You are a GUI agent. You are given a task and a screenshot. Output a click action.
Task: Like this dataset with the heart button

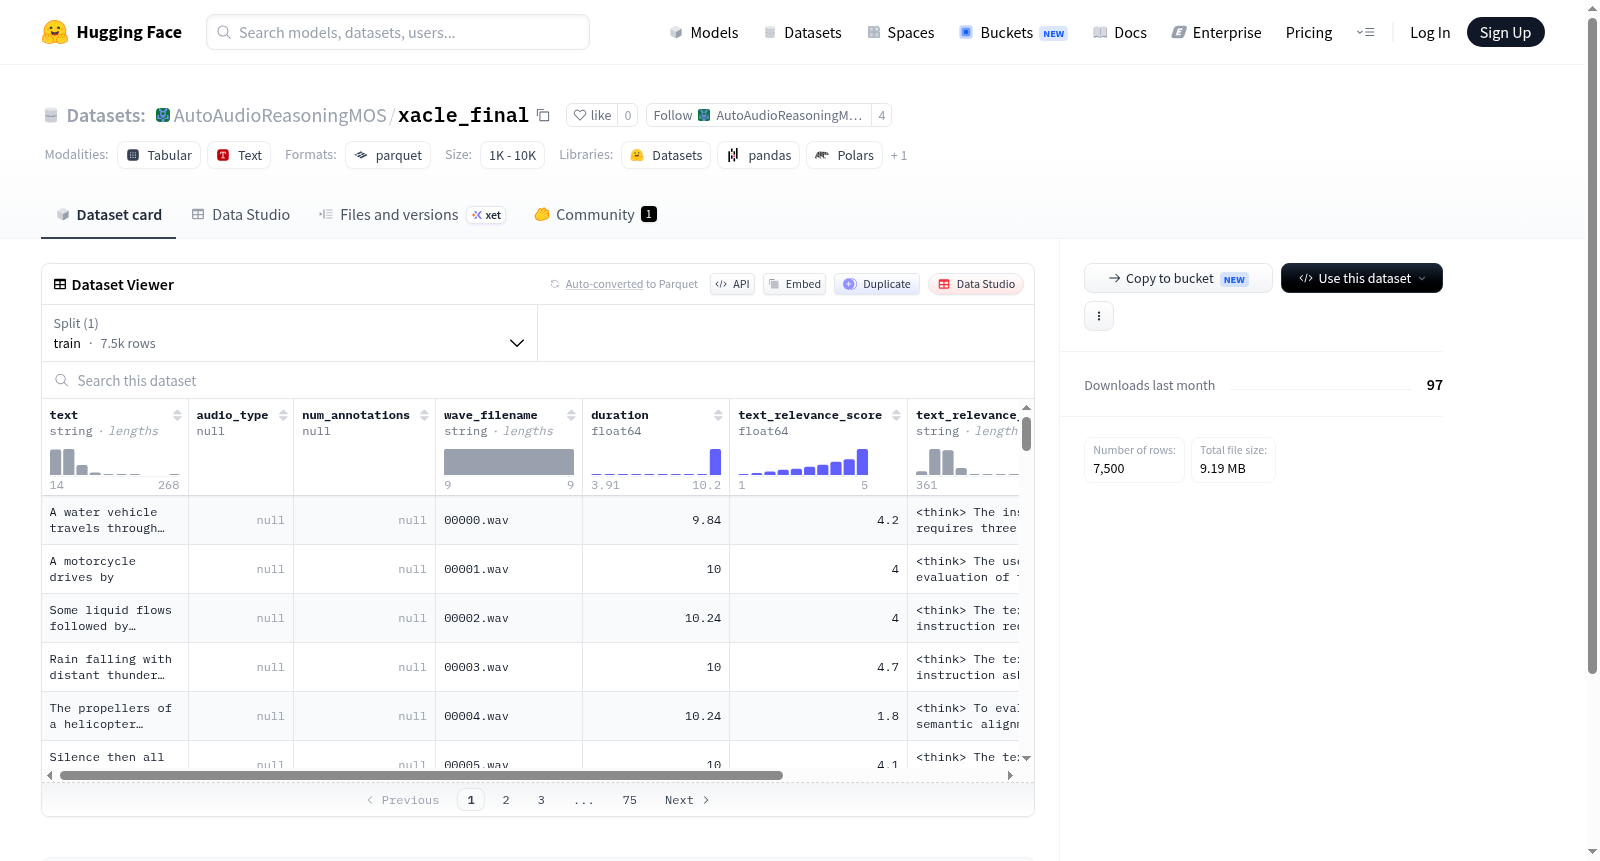592,115
